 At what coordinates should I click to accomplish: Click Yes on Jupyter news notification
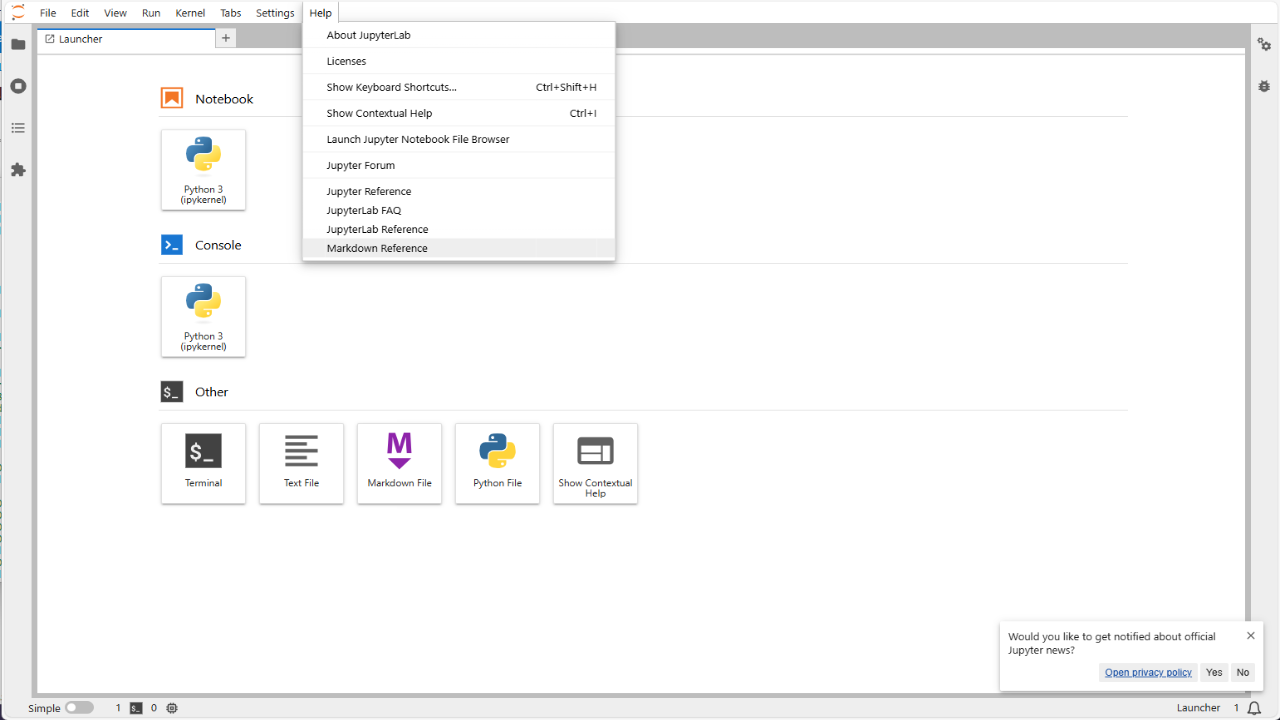pyautogui.click(x=1214, y=672)
